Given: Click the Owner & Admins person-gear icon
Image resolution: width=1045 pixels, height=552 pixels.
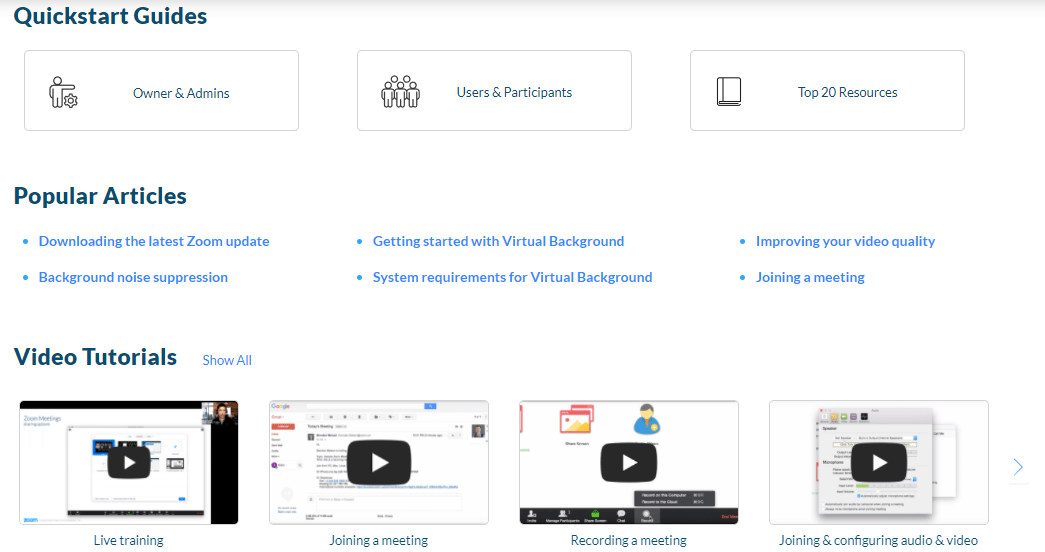Looking at the screenshot, I should coord(63,92).
